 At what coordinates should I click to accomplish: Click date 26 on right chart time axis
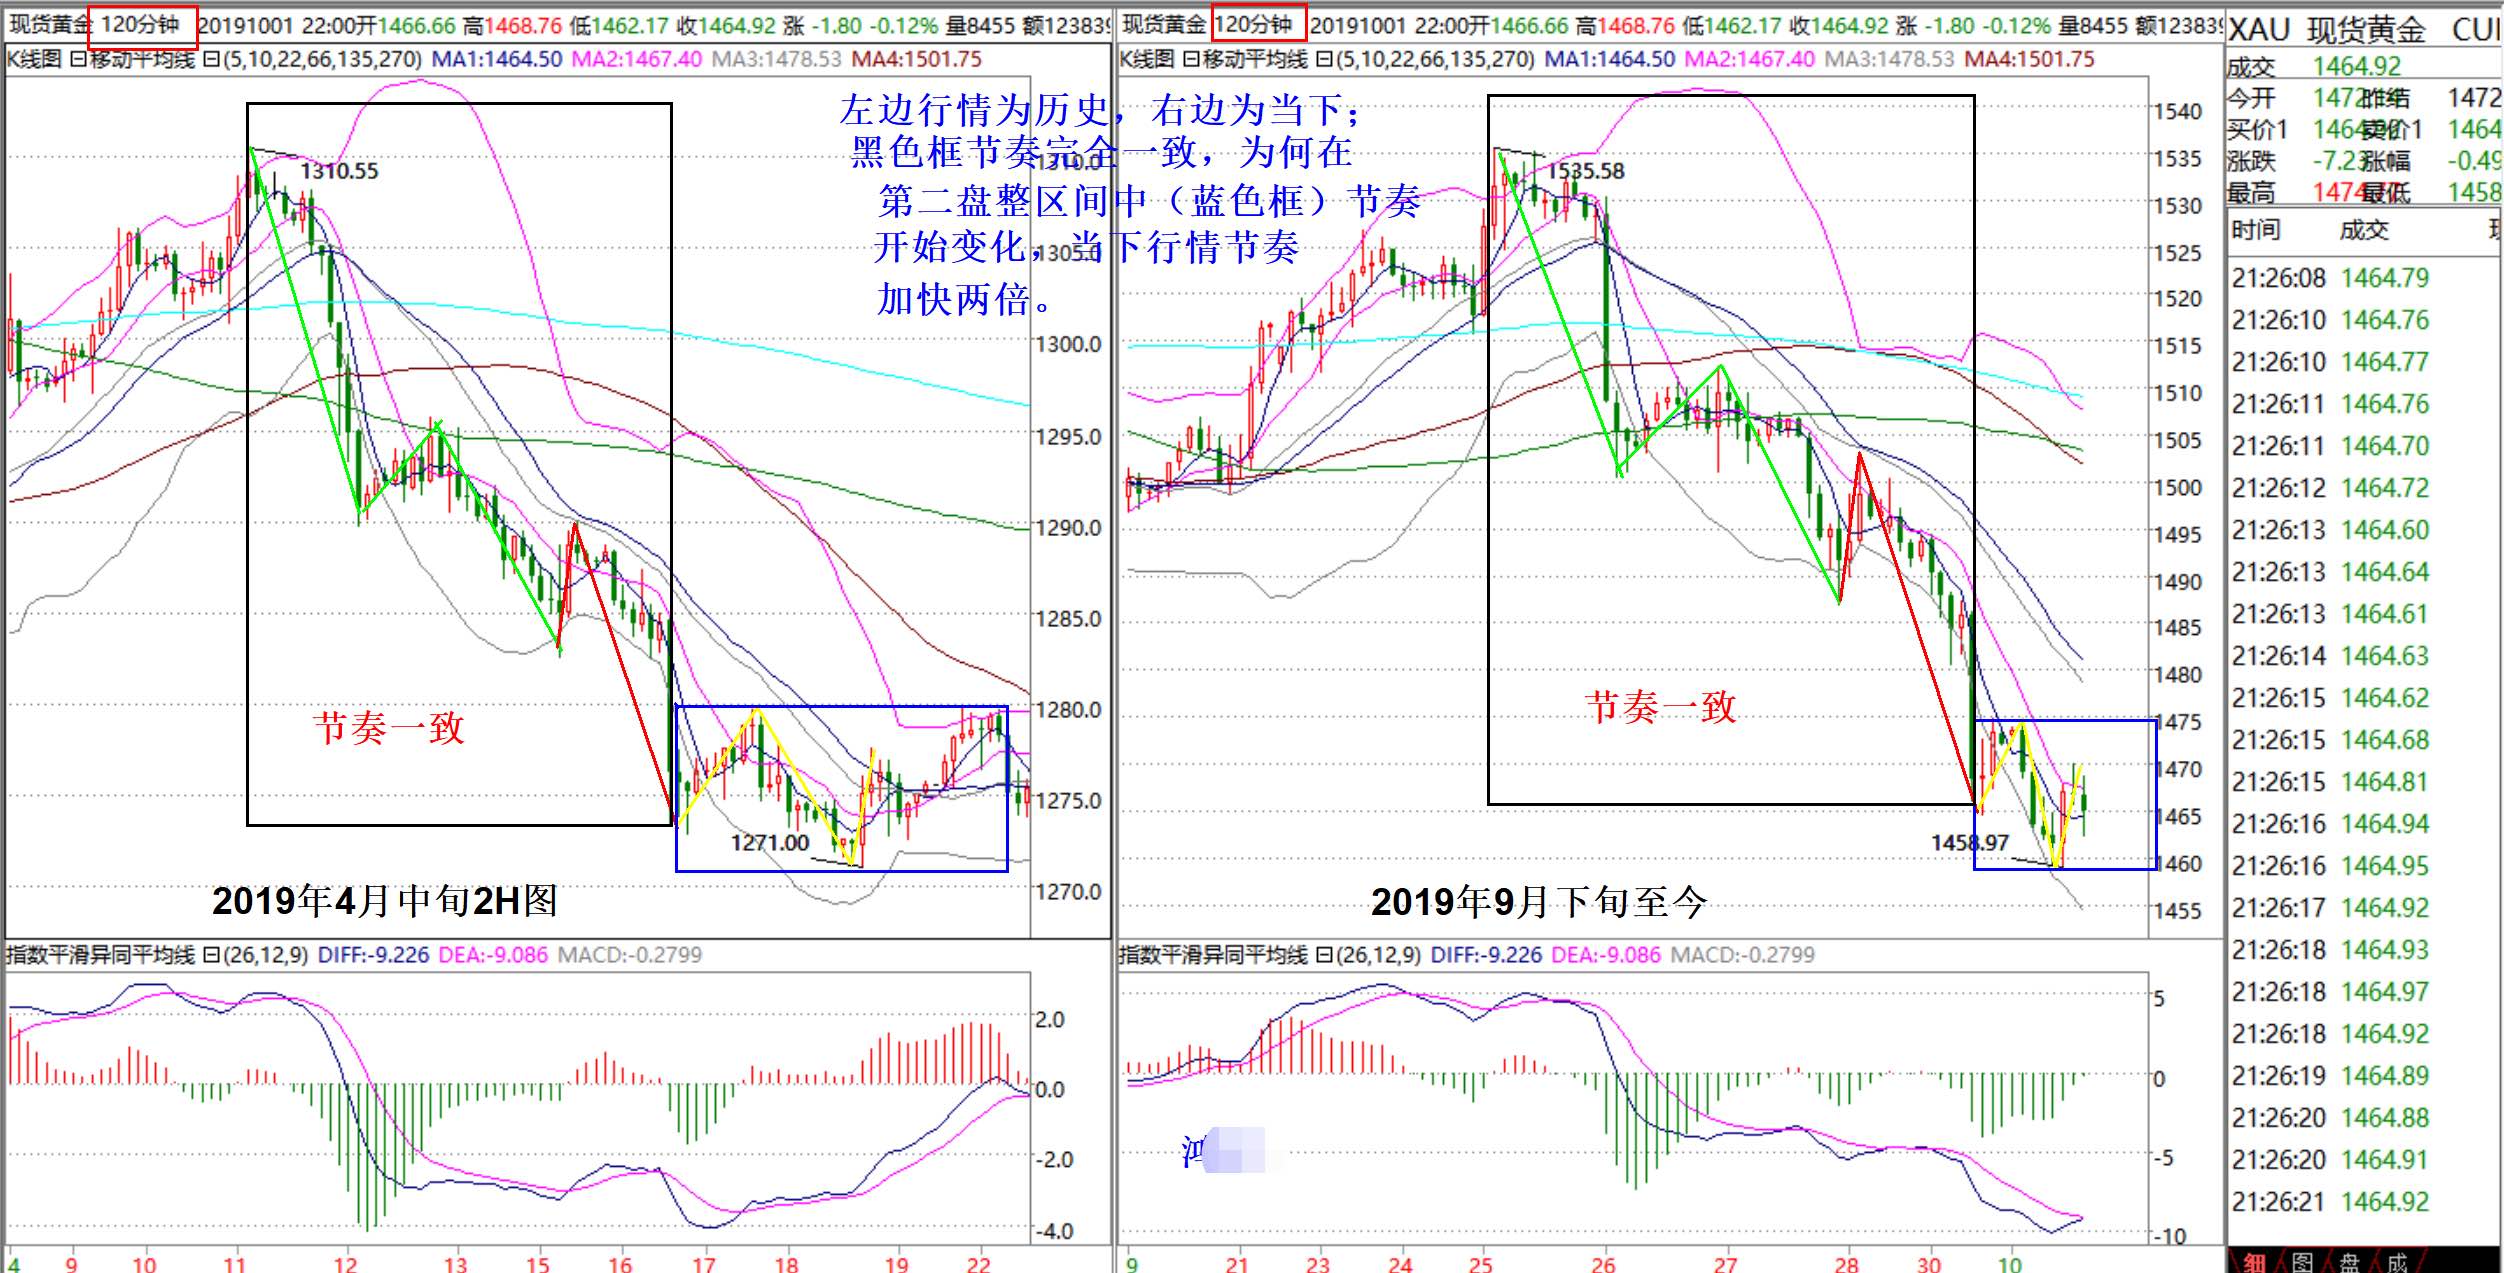1602,1263
